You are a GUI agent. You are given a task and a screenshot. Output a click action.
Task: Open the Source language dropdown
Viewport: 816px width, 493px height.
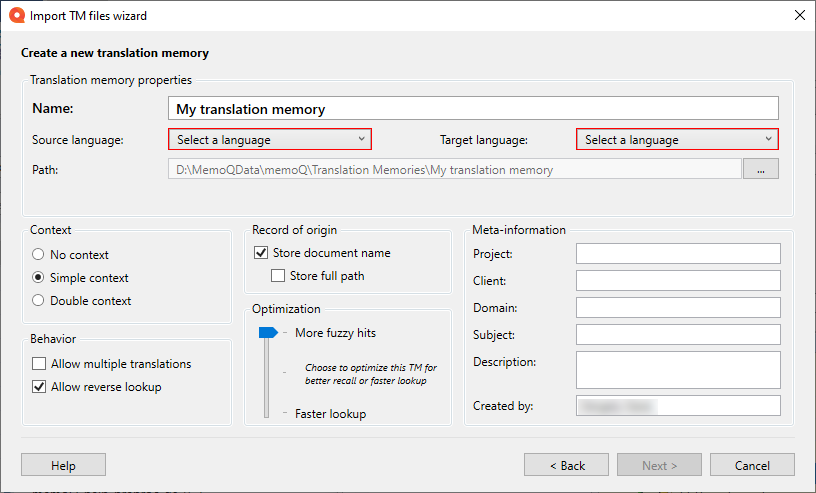[270, 140]
